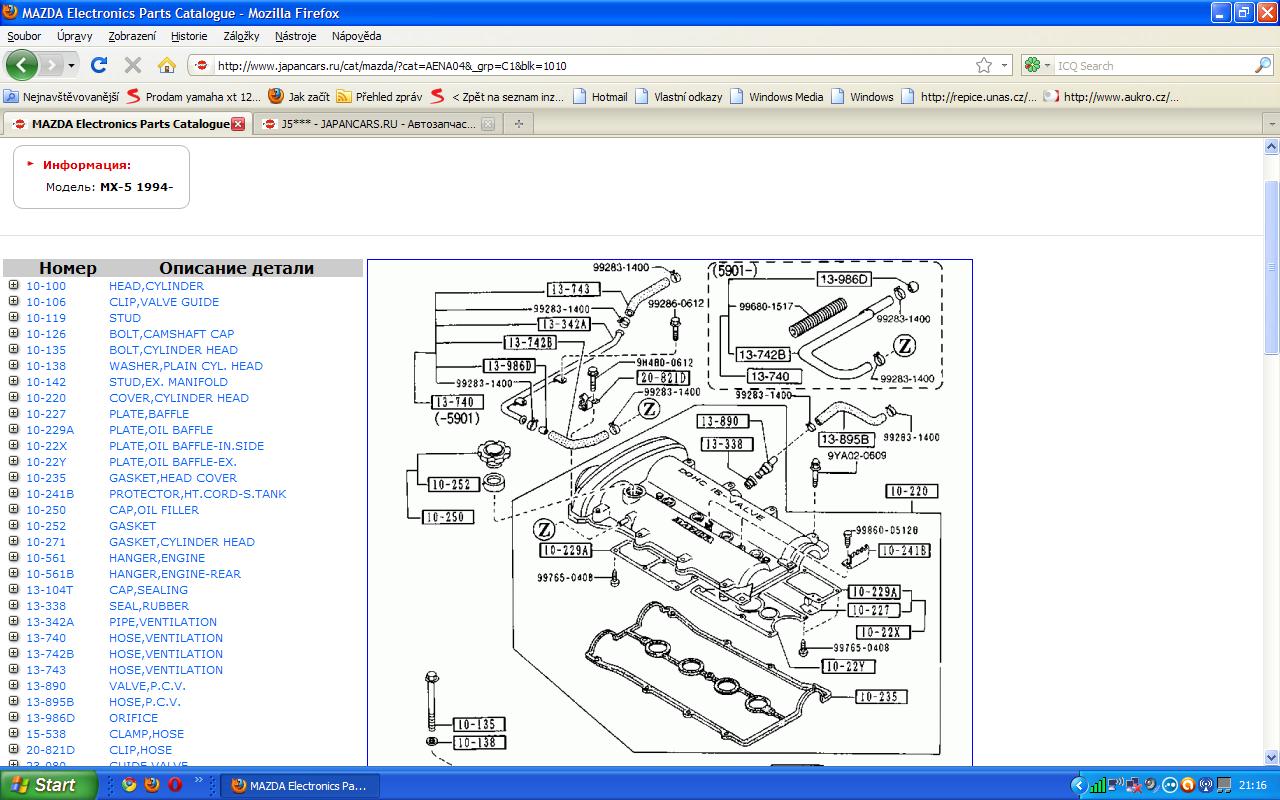The height and width of the screenshot is (800, 1280).
Task: Launch Chrome from the quick launch bar
Action: [129, 785]
